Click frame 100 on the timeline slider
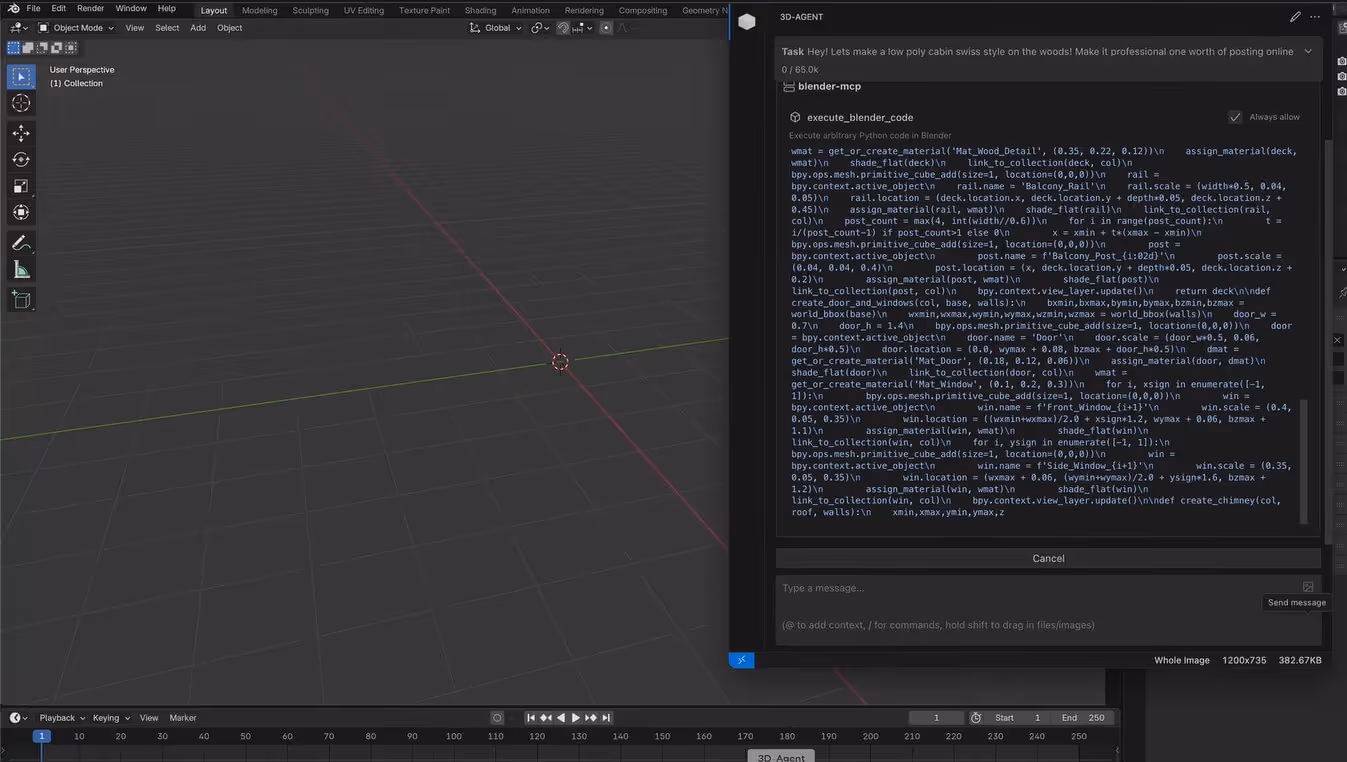The width and height of the screenshot is (1347, 762). [453, 735]
